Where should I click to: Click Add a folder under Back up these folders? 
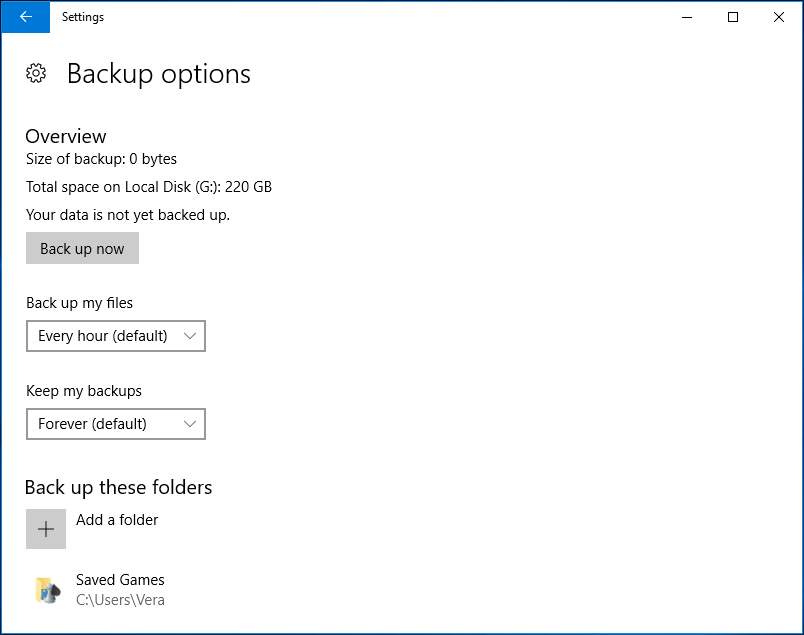[x=116, y=520]
